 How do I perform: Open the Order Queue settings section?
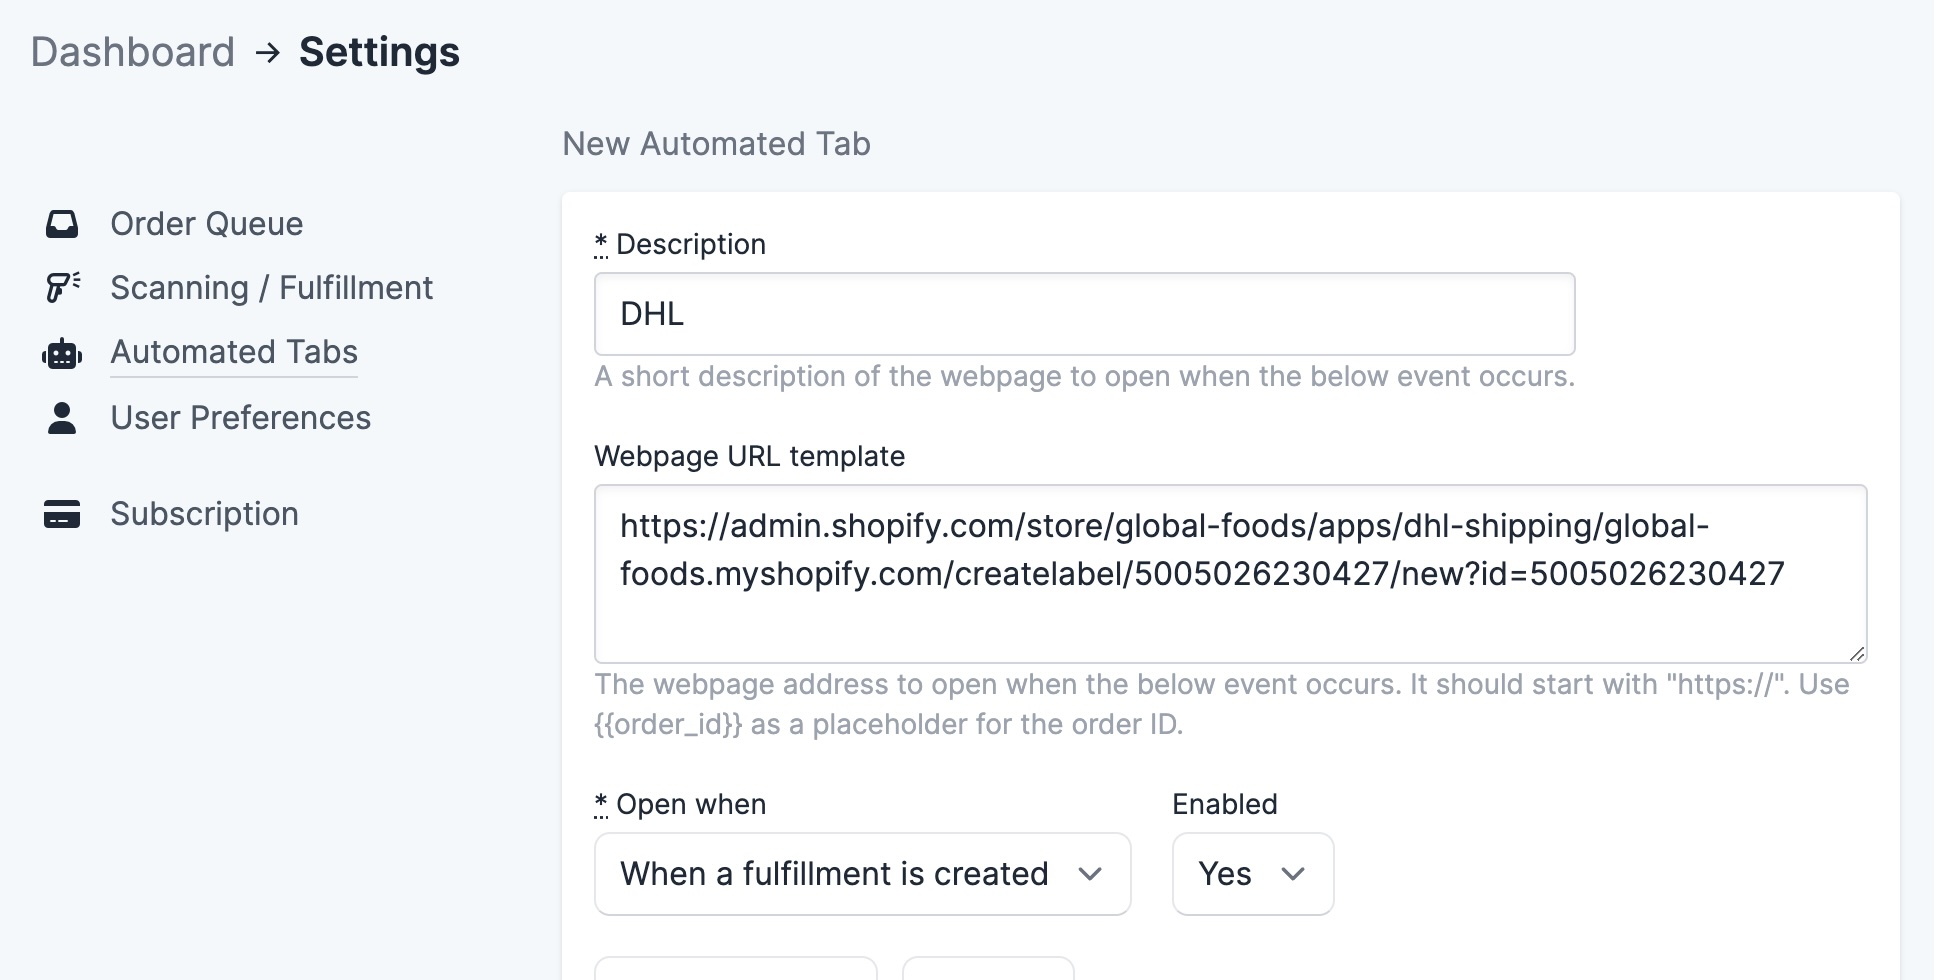(206, 224)
